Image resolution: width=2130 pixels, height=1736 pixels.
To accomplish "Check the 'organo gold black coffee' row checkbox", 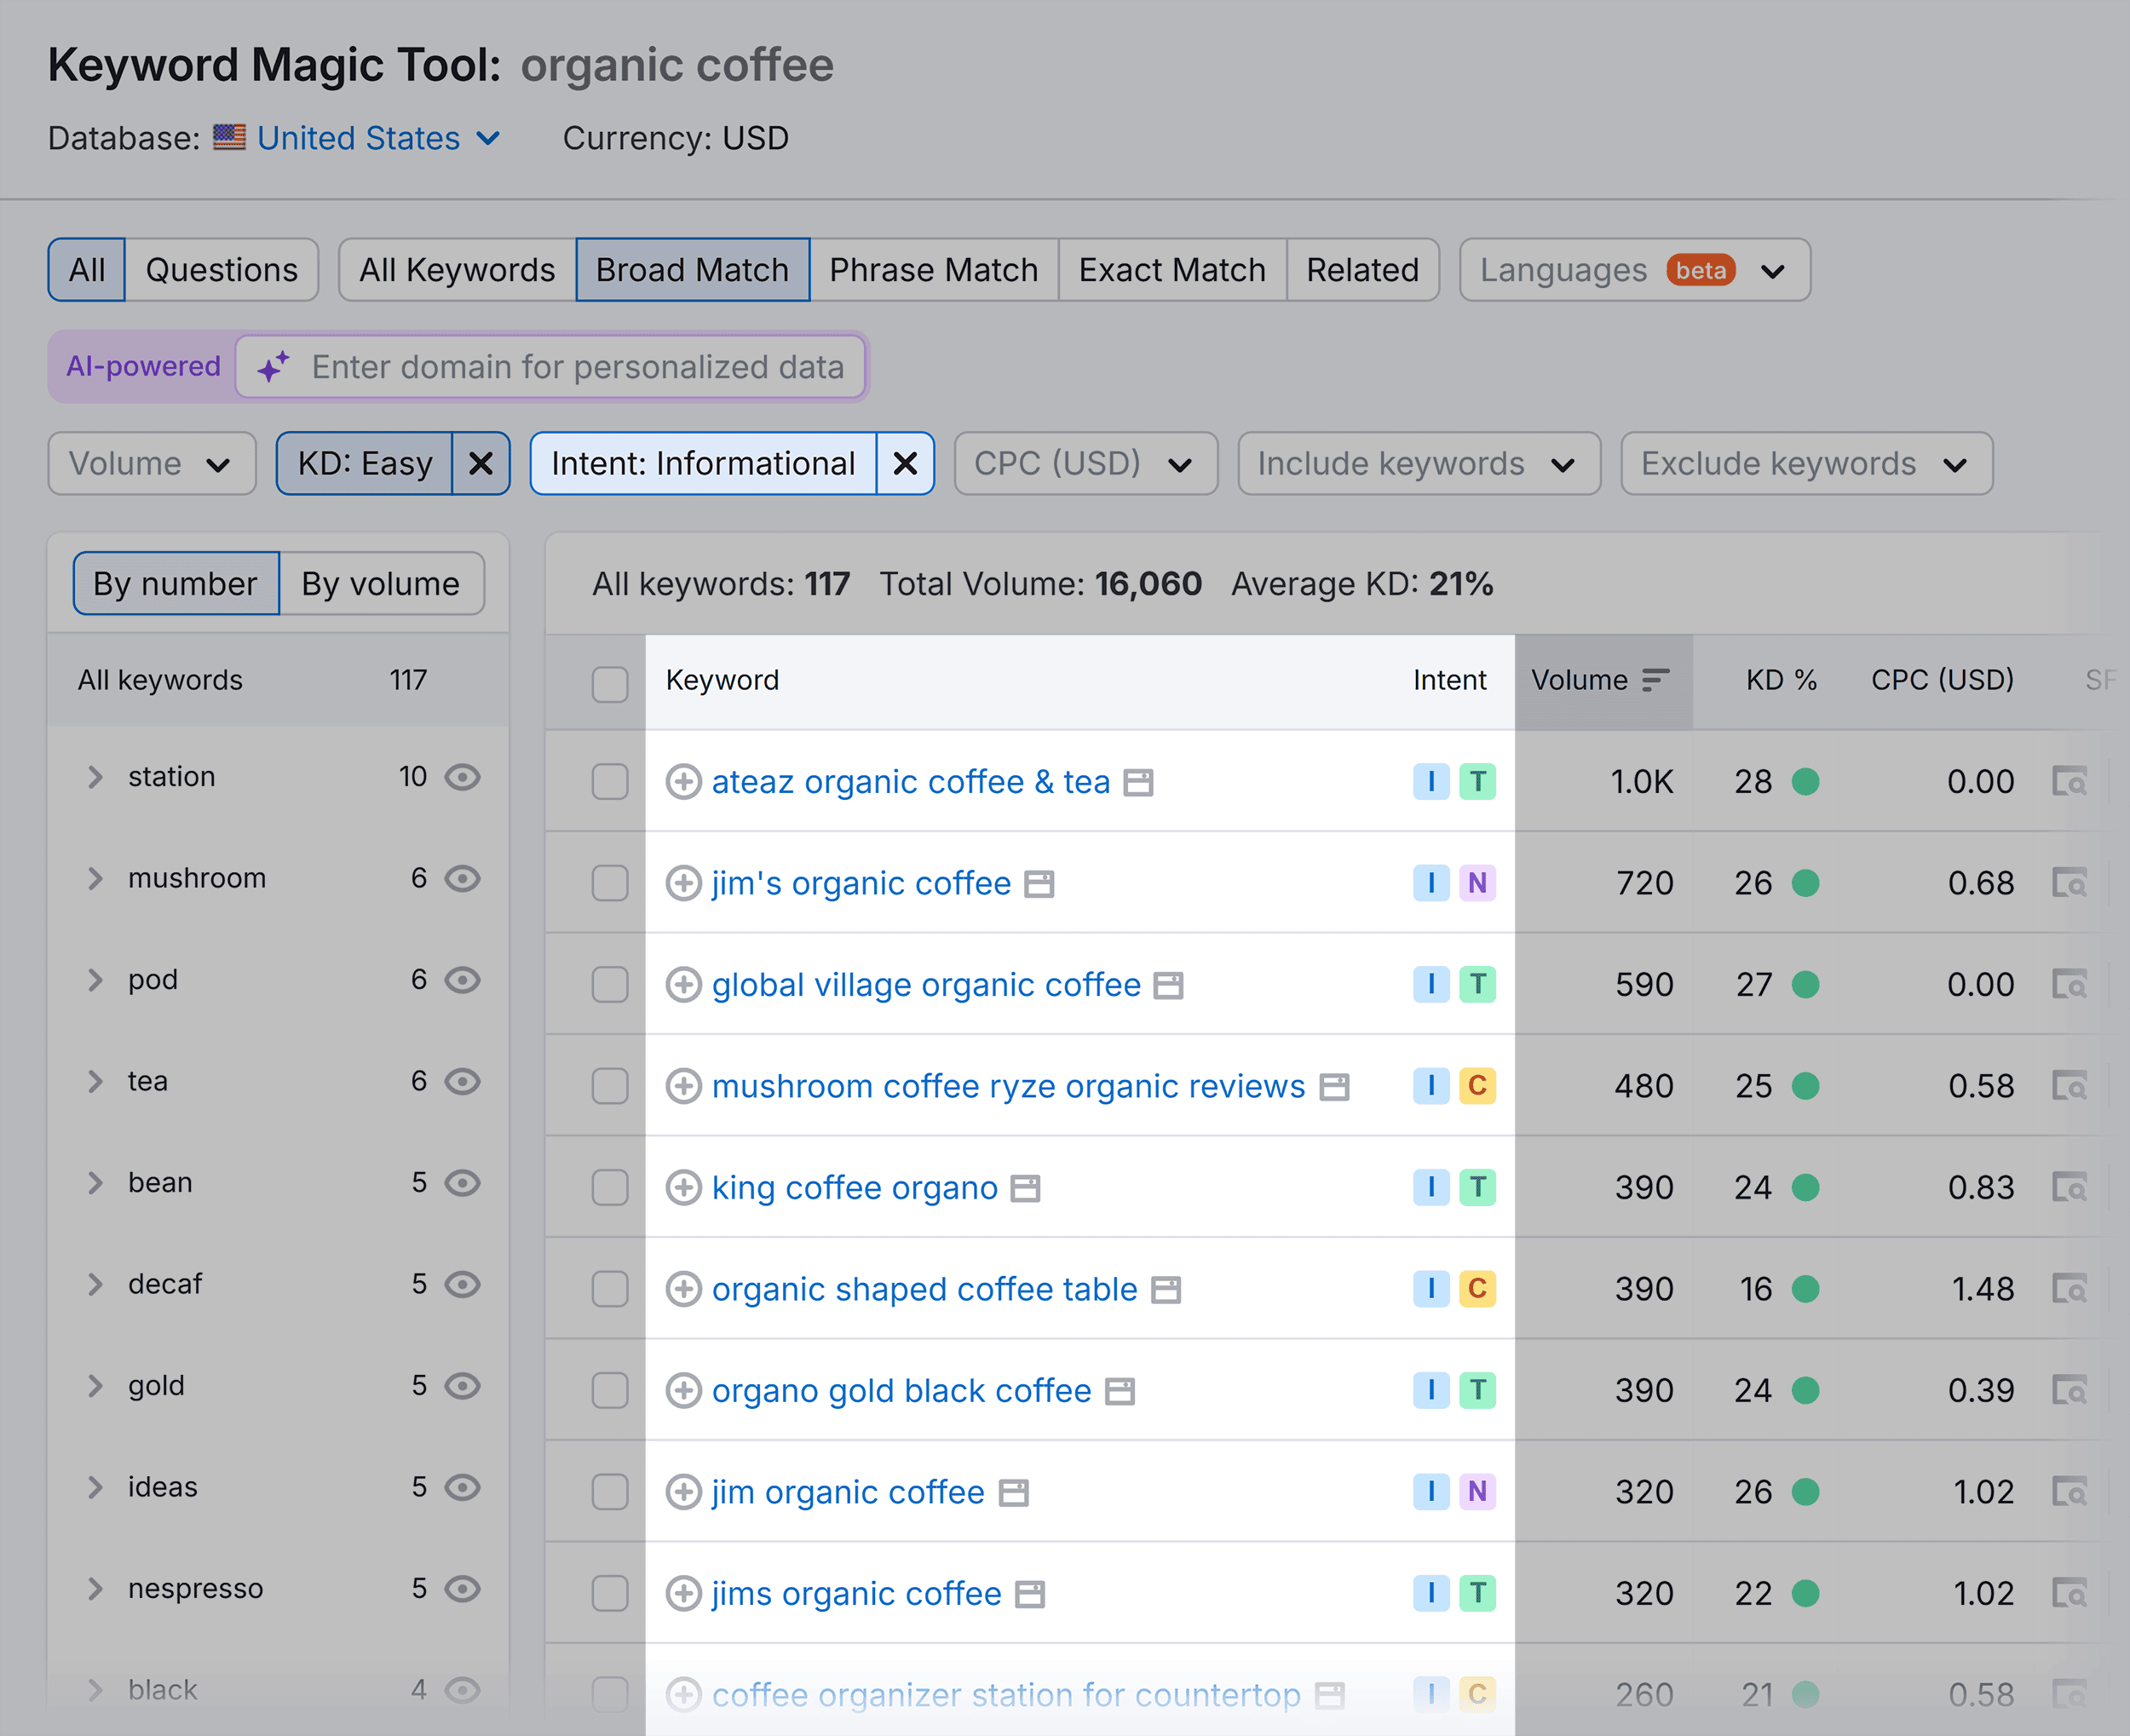I will (610, 1391).
